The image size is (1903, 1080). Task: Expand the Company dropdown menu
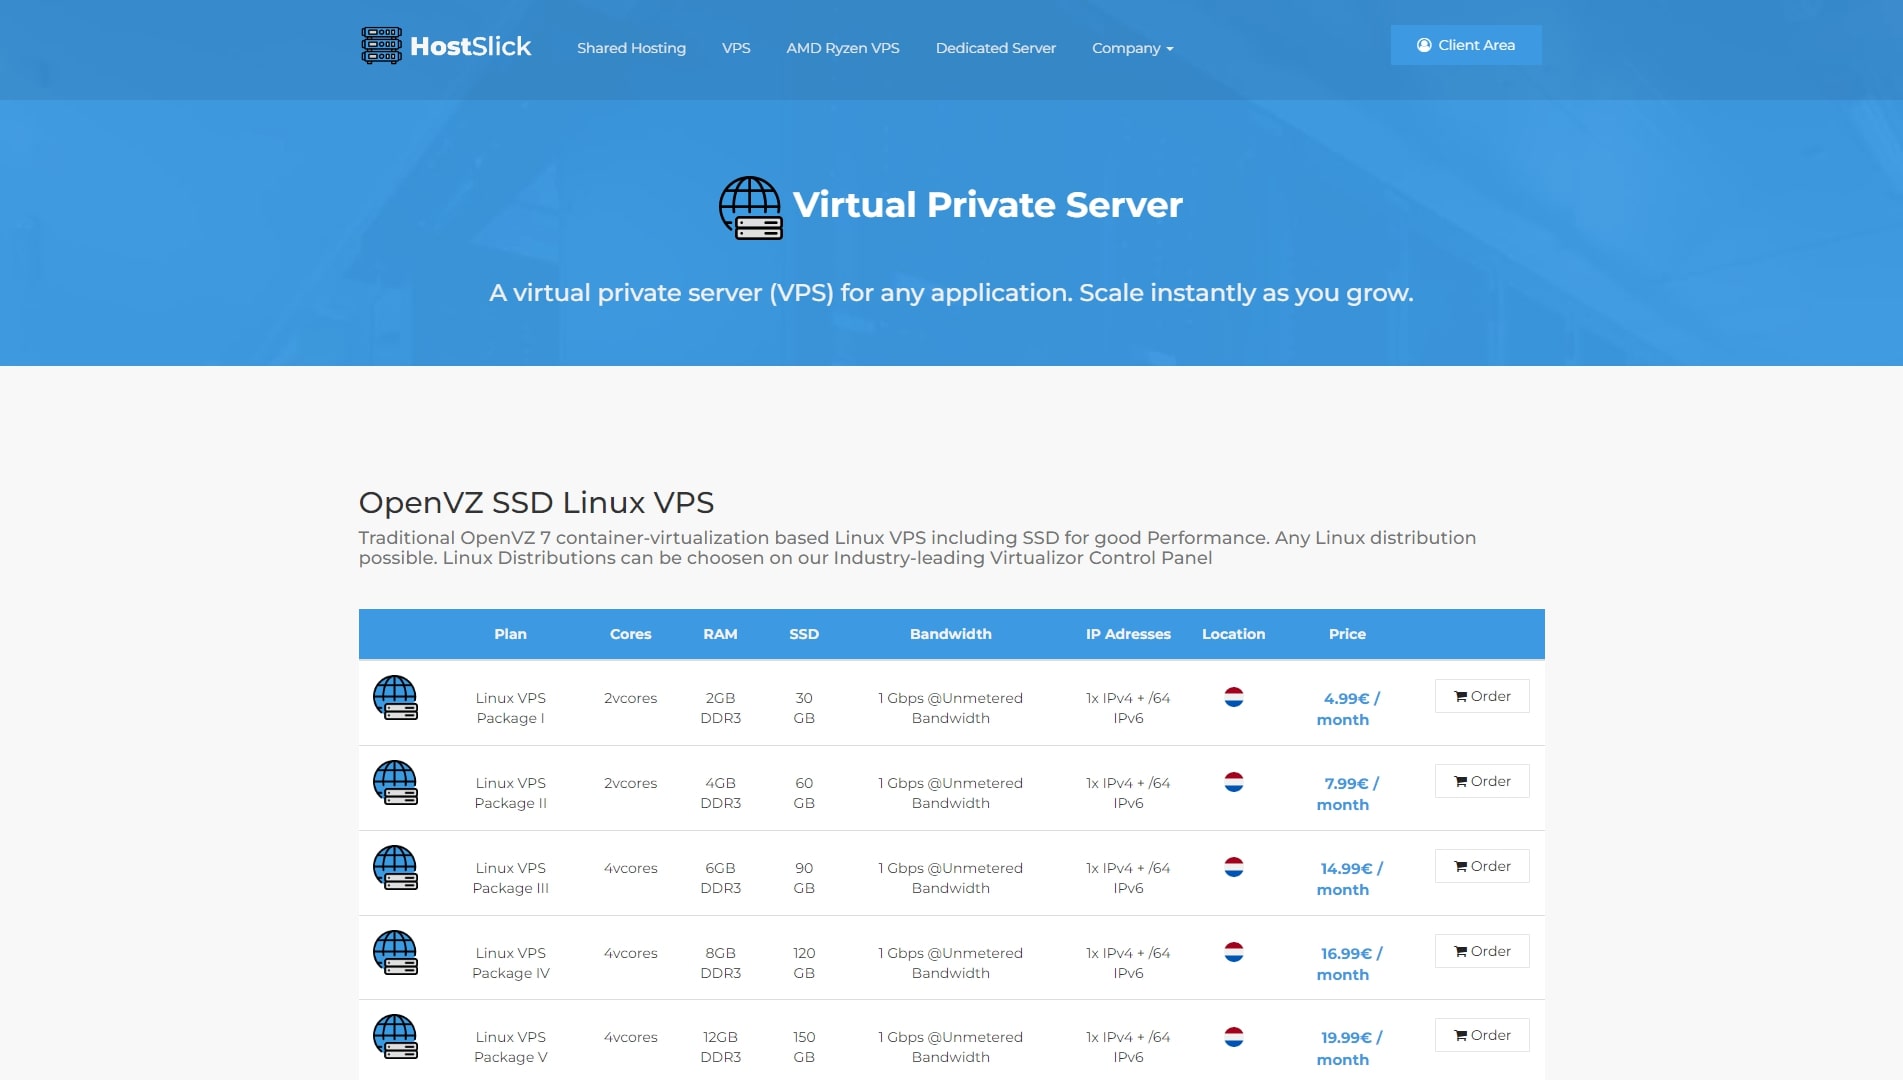pos(1132,48)
